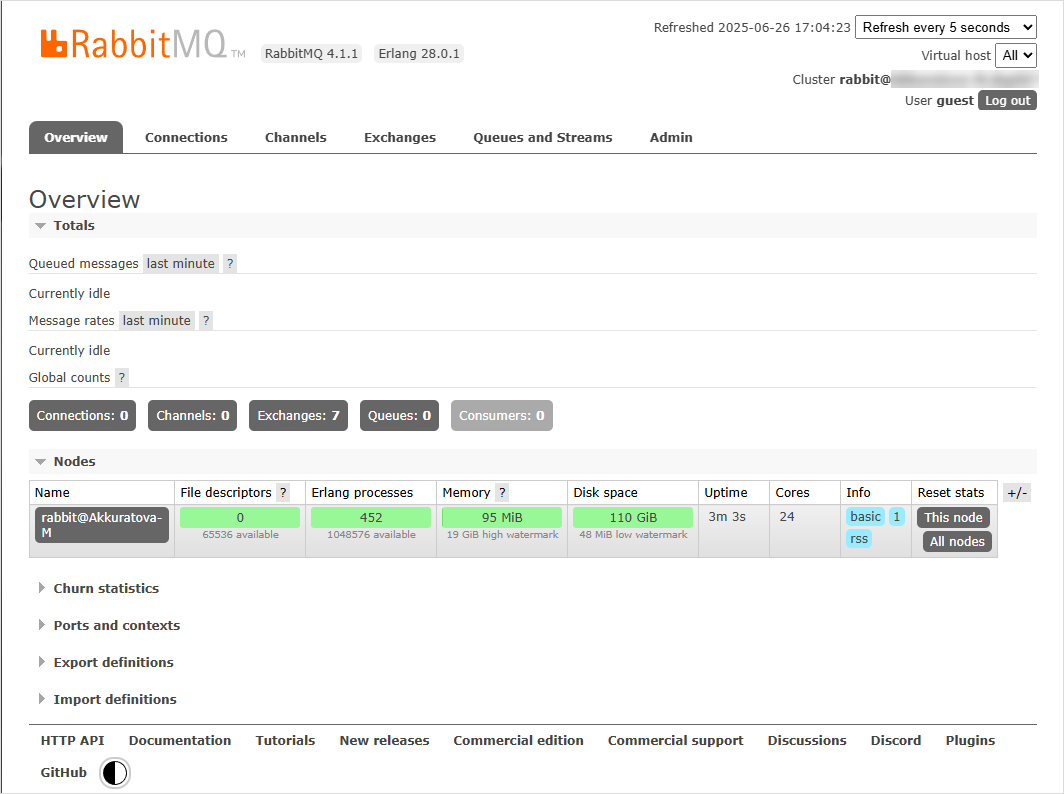
Task: Toggle node columns with +/- button
Action: click(1016, 493)
